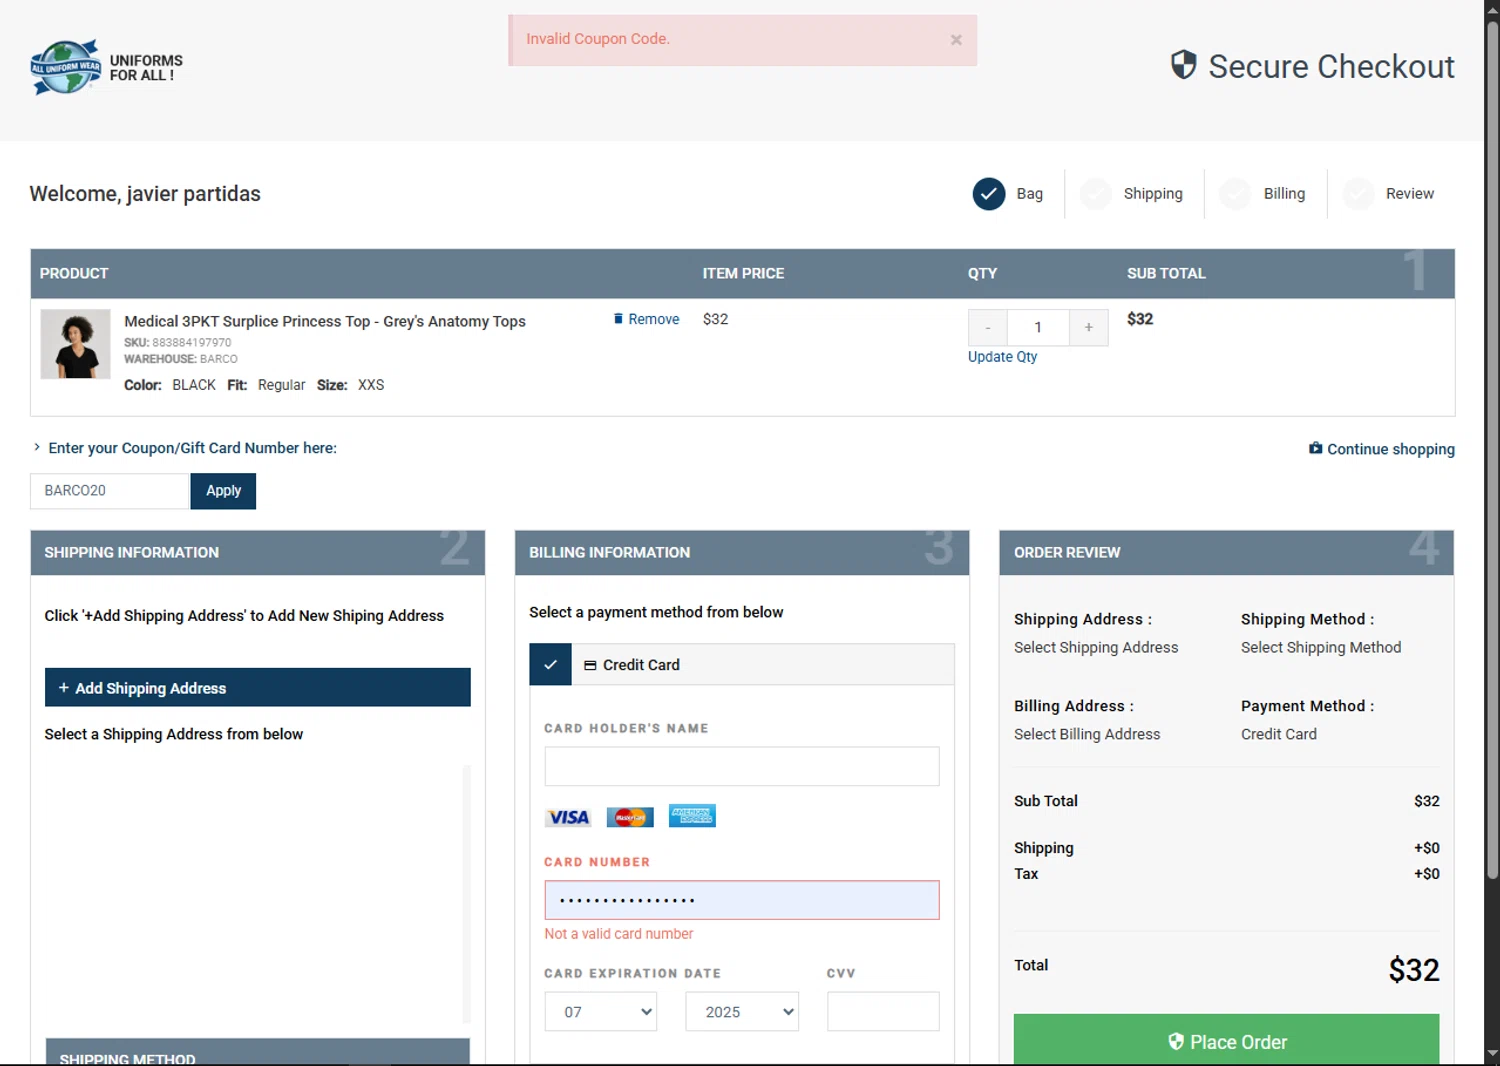Image resolution: width=1500 pixels, height=1066 pixels.
Task: Click the 'Welcome, javier partidas' greeting
Action: 145,194
